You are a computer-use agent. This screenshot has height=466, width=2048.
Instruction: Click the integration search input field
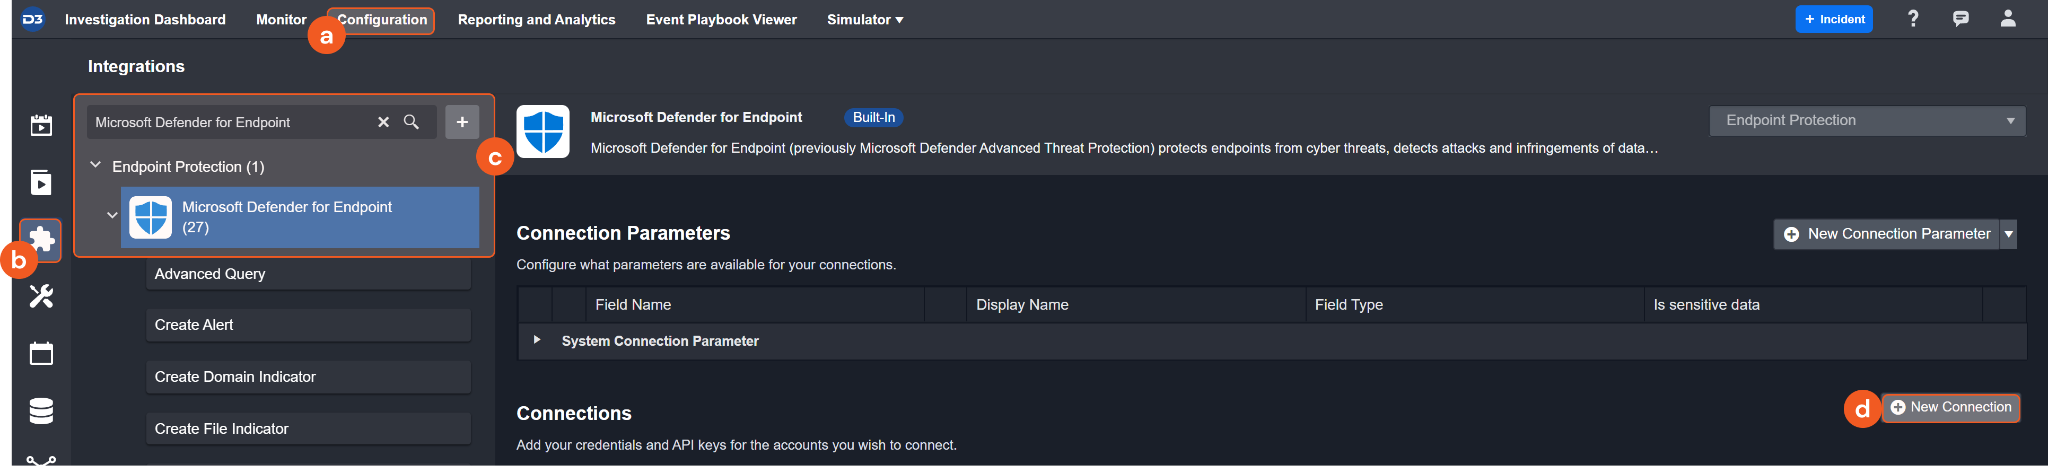click(230, 122)
